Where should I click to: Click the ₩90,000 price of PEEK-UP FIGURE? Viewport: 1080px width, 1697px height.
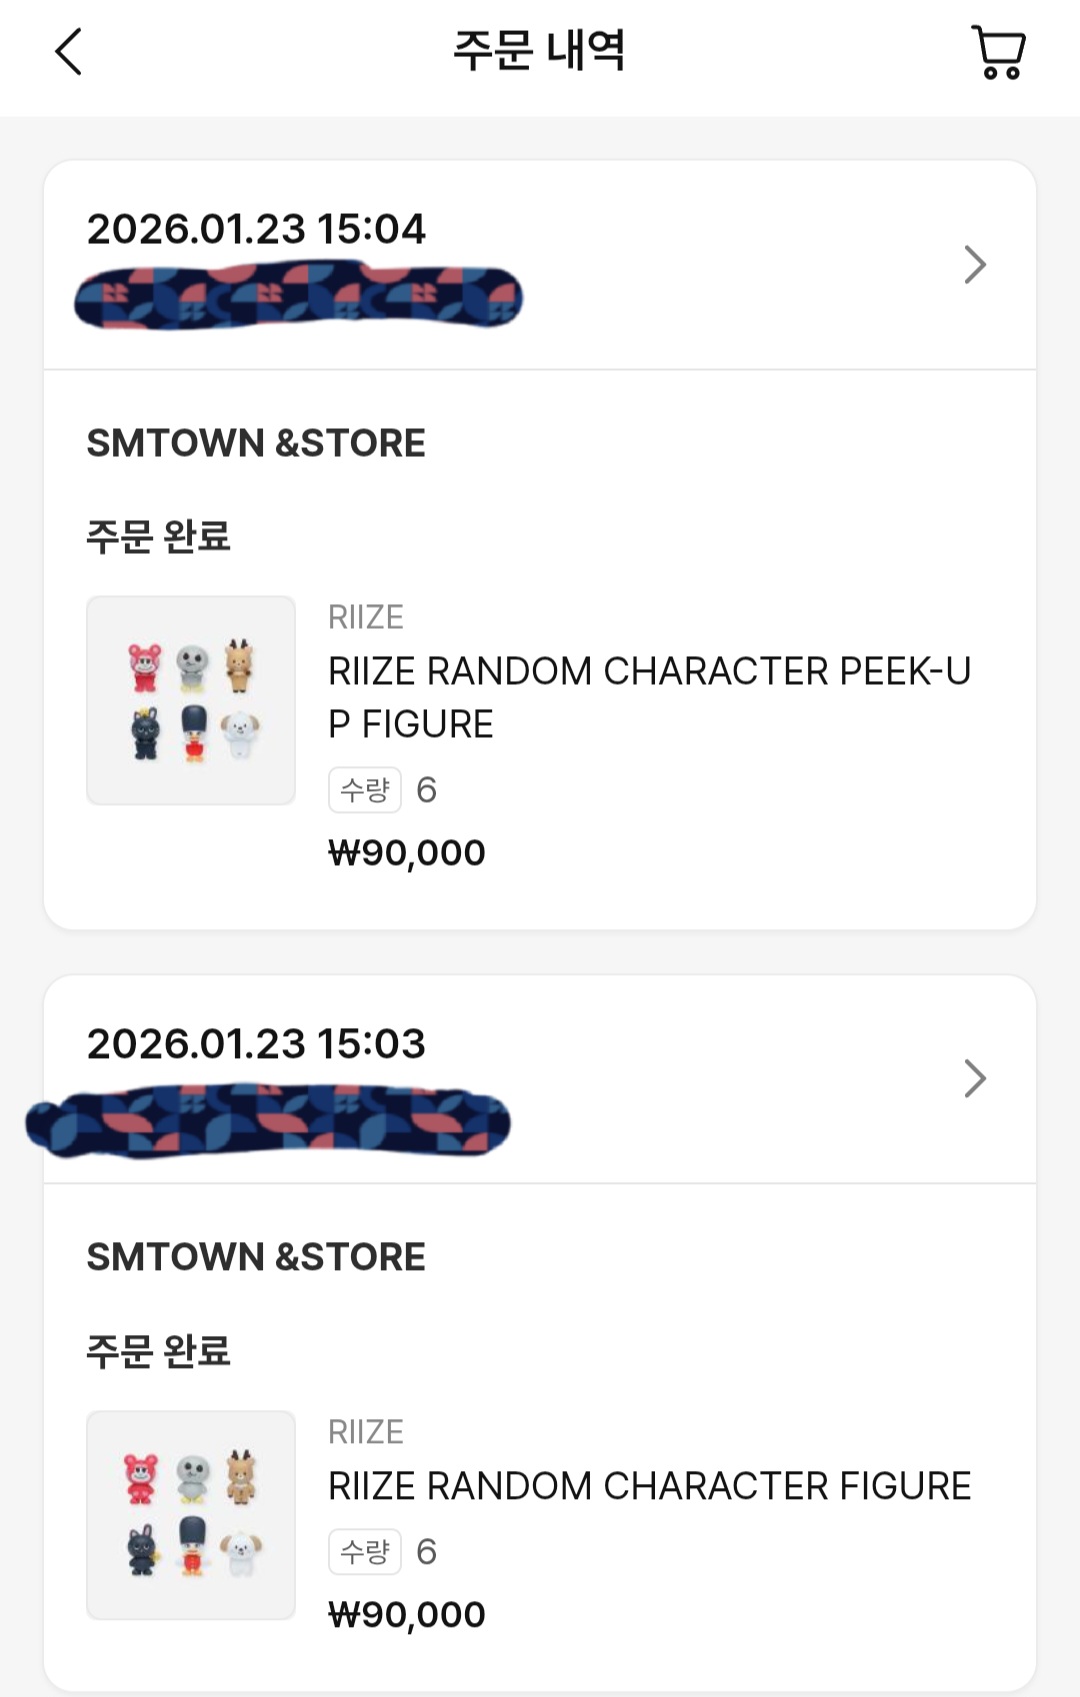[407, 853]
